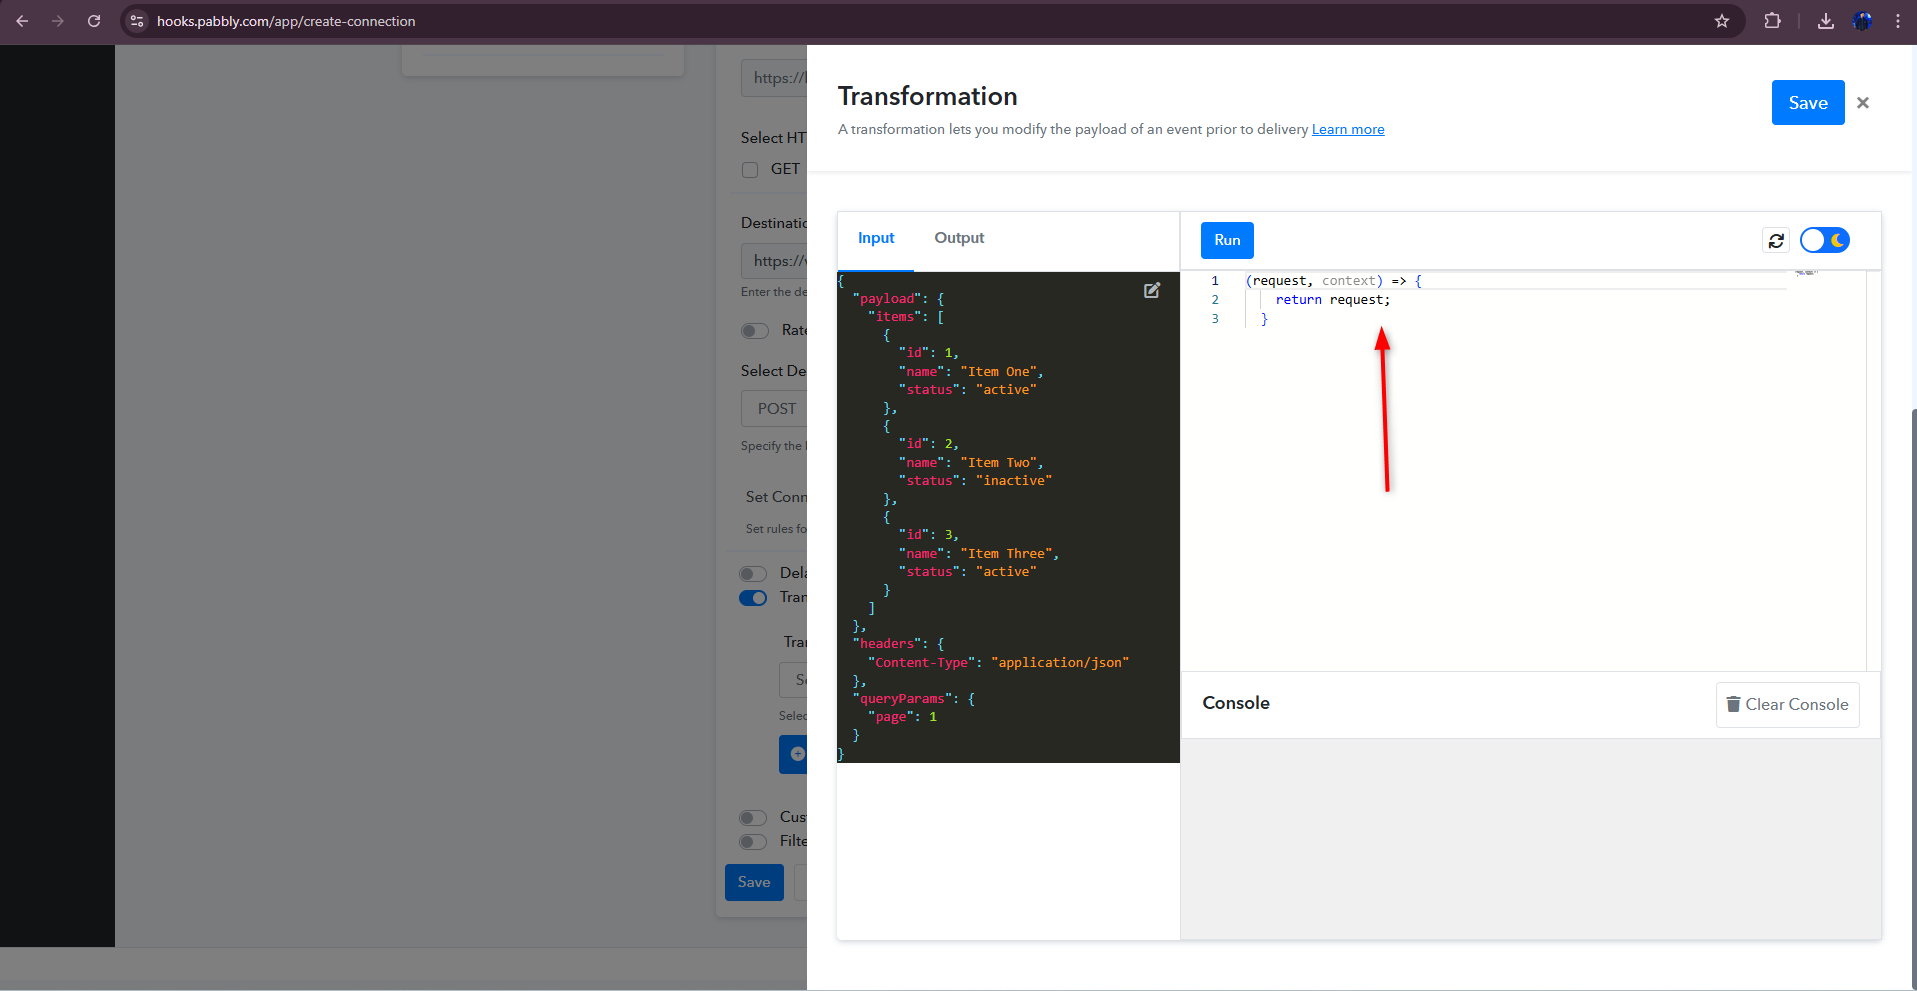Open the Chrome three-dot menu
The height and width of the screenshot is (991, 1917).
coord(1898,21)
